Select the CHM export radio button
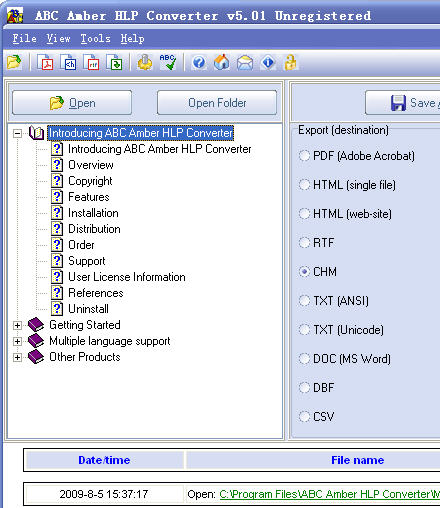The image size is (440, 508). (304, 272)
